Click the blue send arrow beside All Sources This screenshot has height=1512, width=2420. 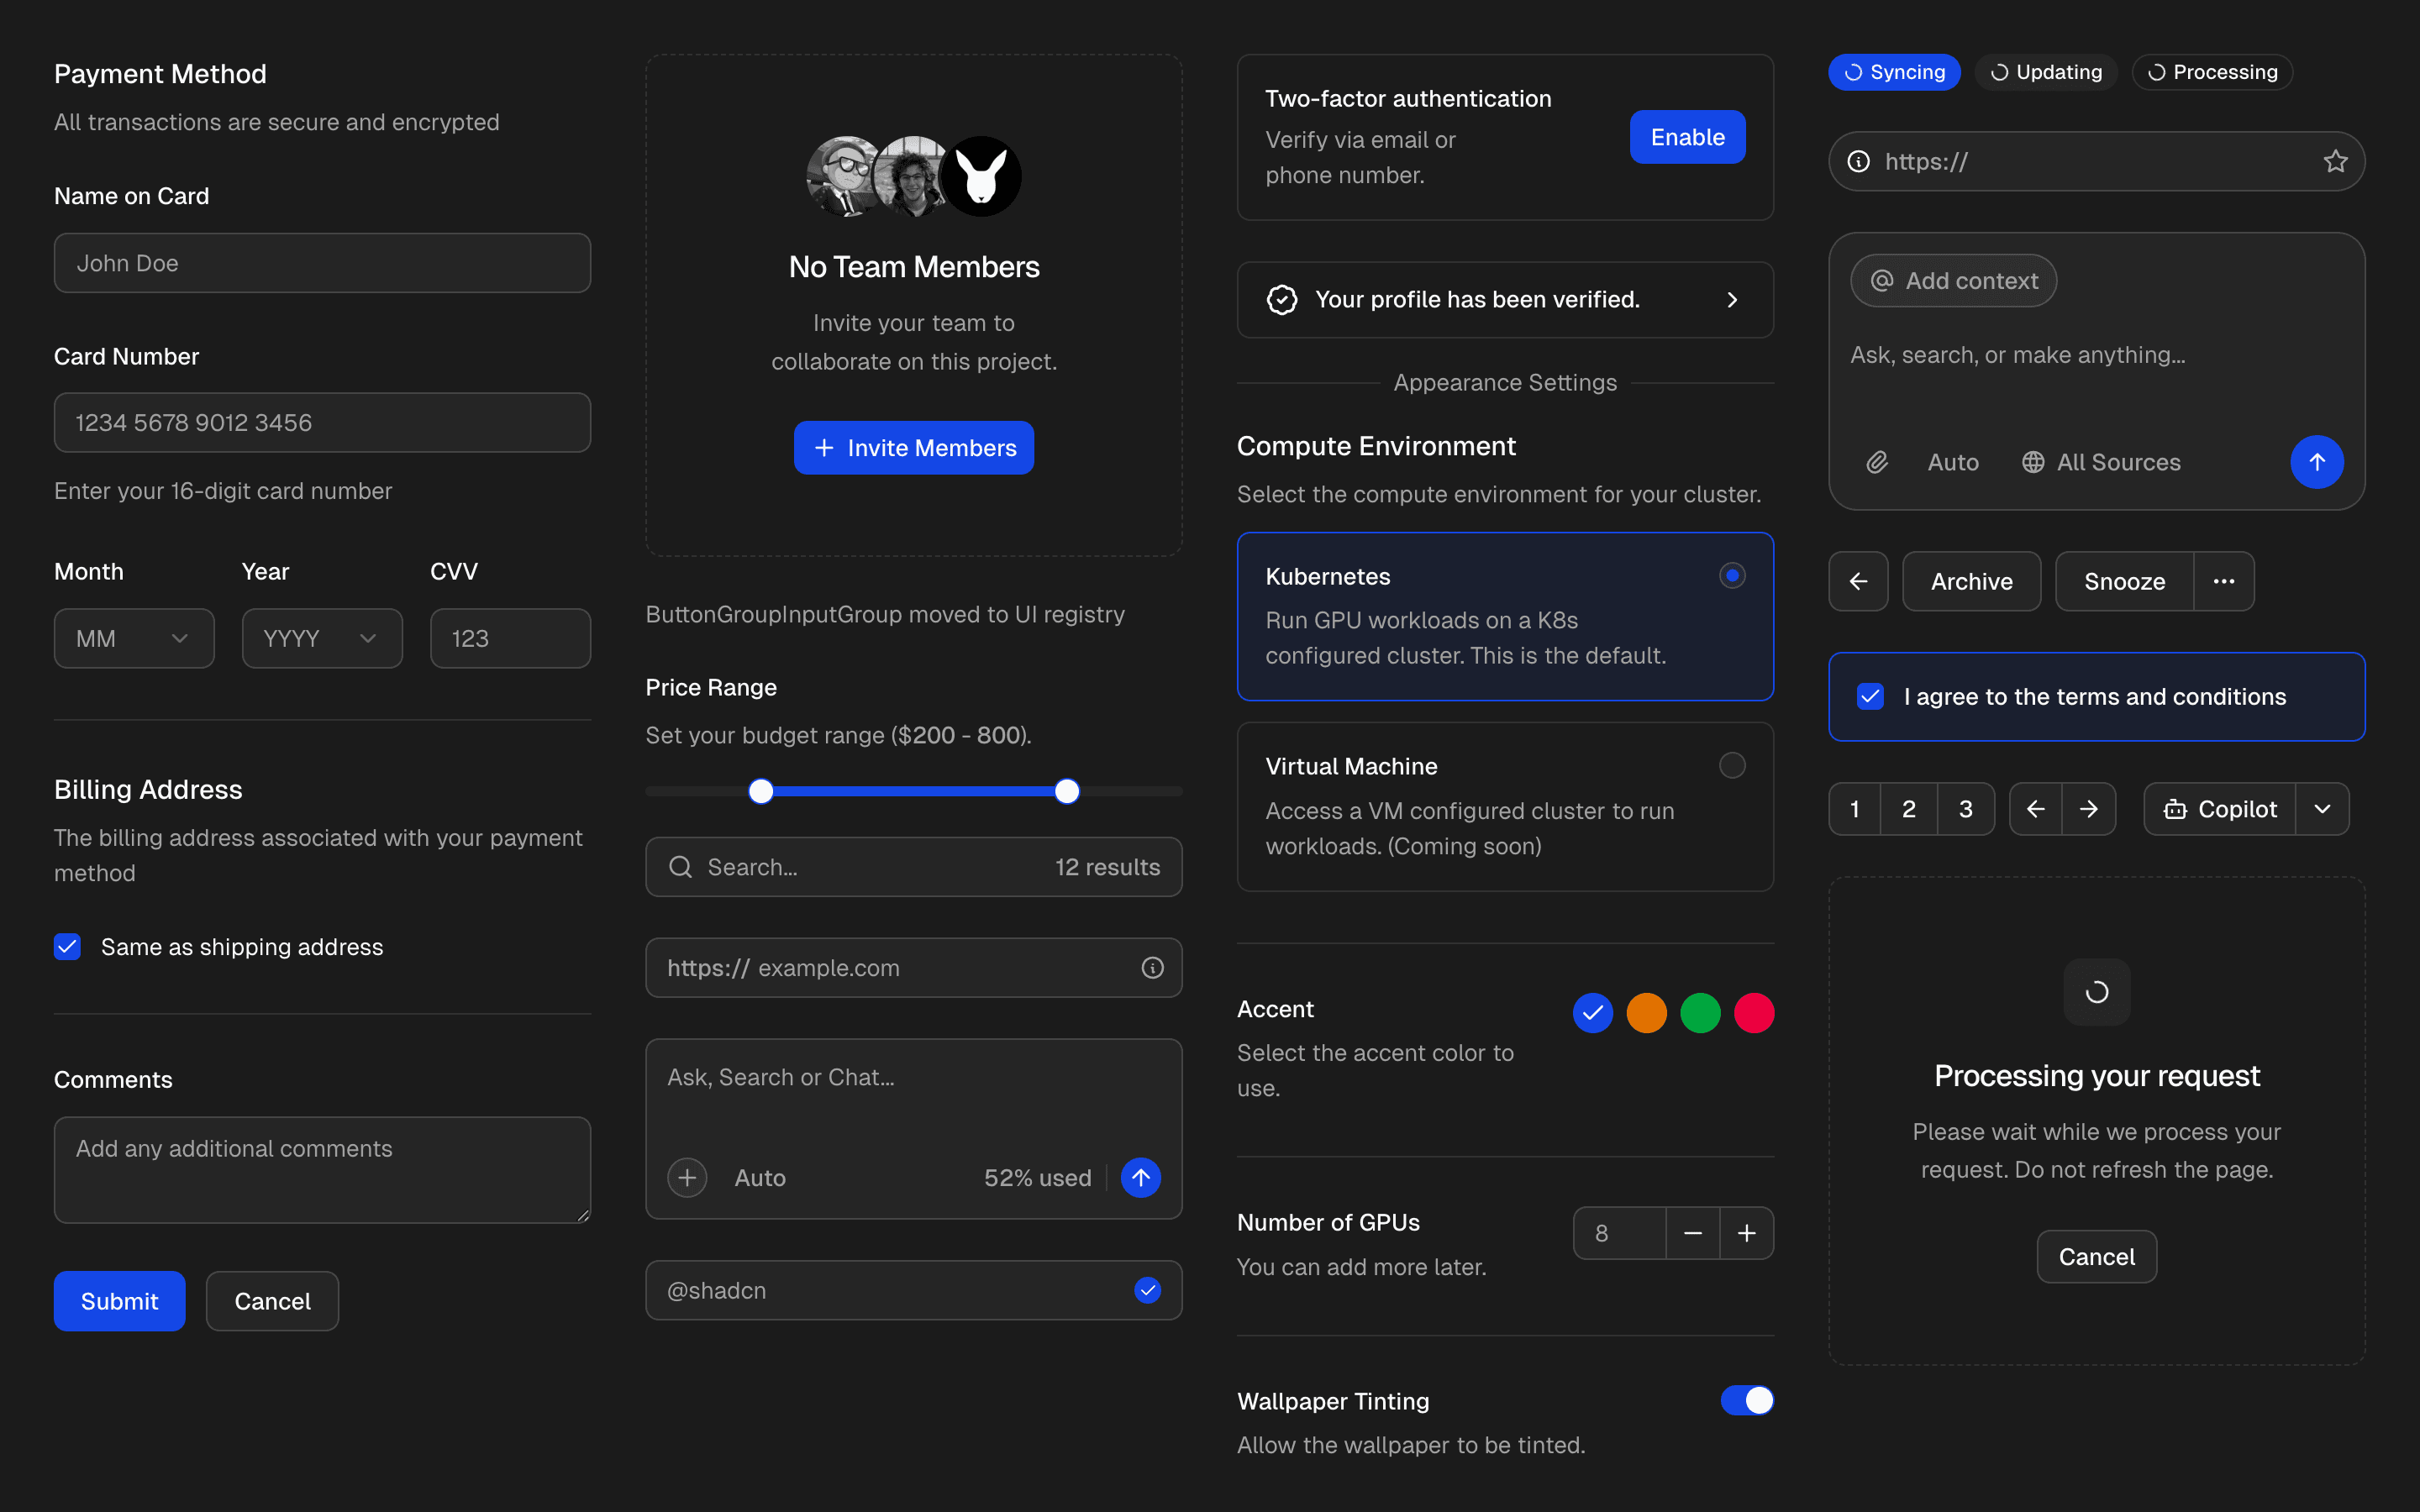tap(2316, 462)
